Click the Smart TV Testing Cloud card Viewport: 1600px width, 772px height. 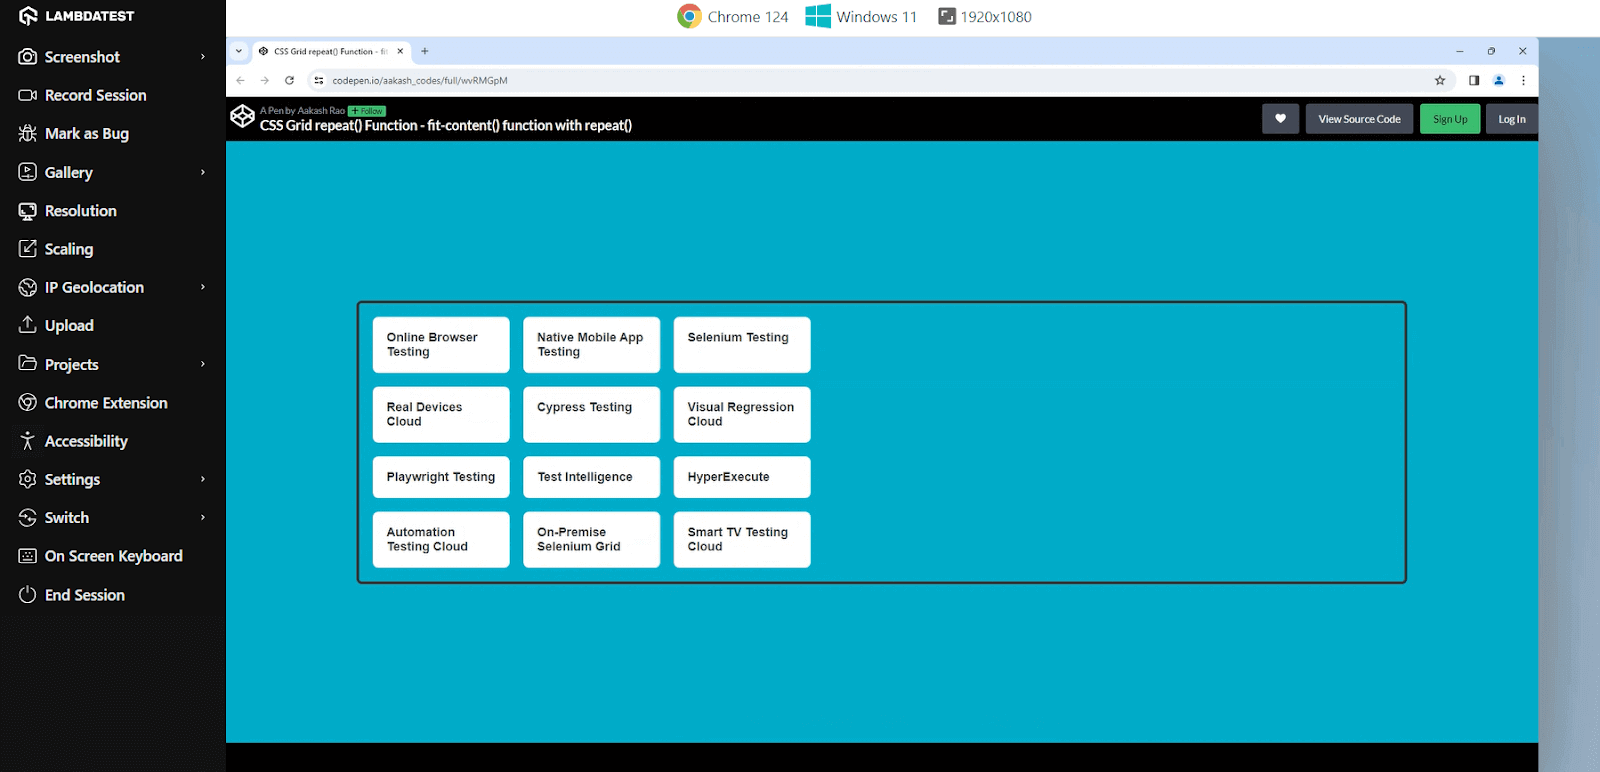(x=742, y=540)
